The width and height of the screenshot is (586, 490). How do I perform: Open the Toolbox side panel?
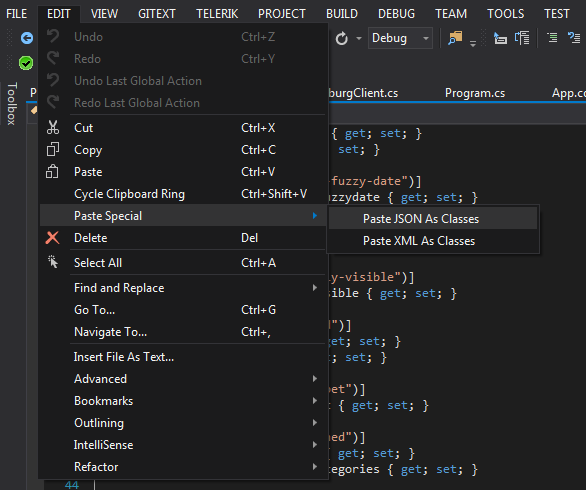12,104
